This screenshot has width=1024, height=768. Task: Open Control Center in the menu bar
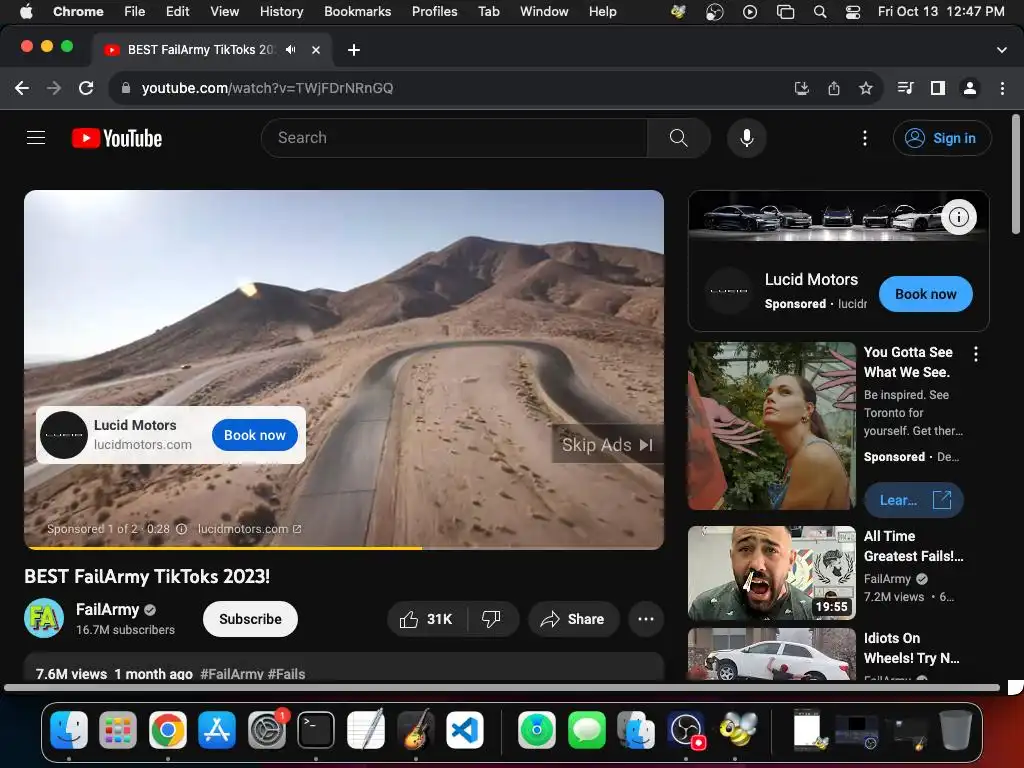(852, 11)
